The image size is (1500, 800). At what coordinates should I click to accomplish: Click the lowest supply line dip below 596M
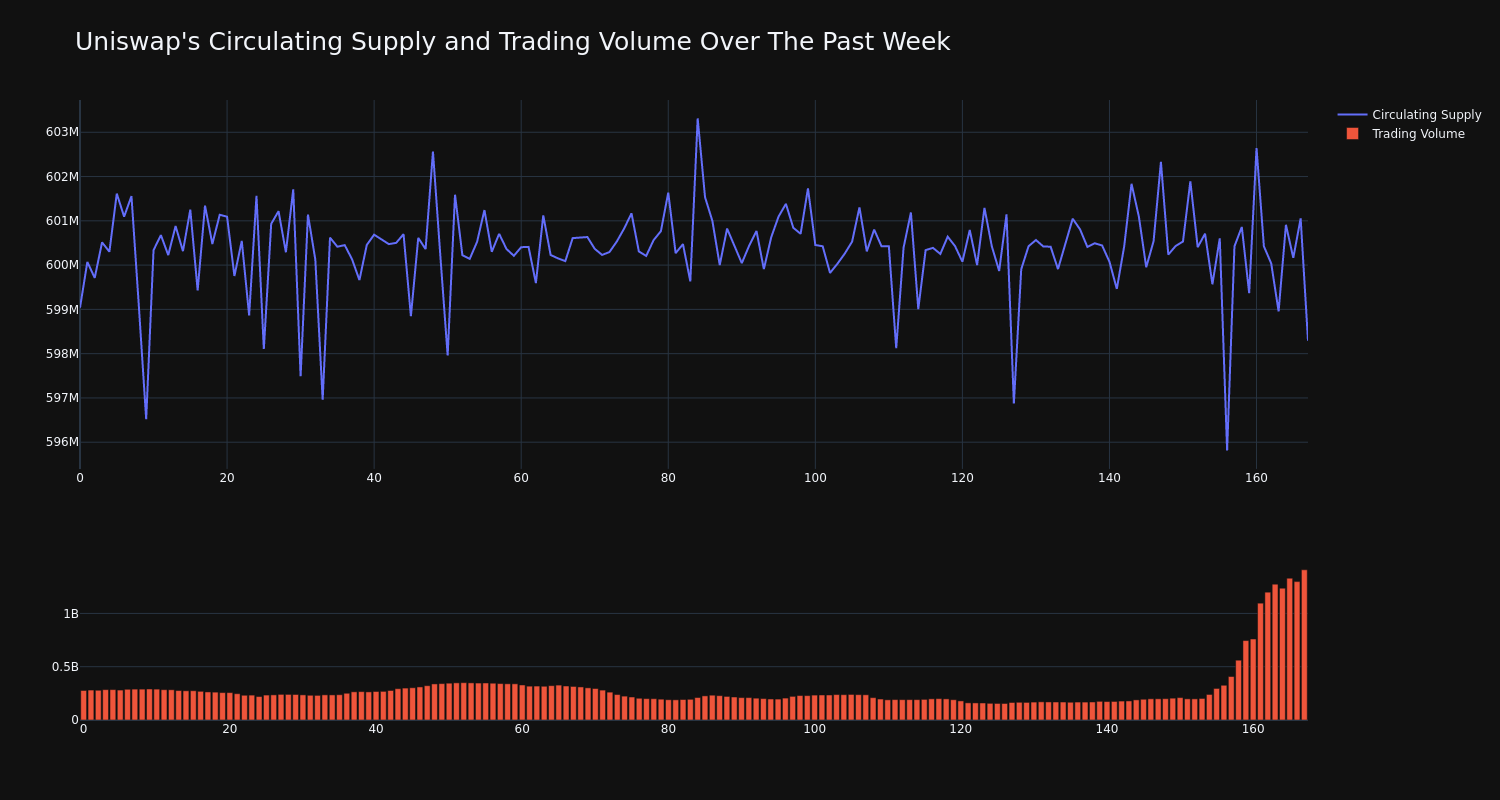(1227, 449)
